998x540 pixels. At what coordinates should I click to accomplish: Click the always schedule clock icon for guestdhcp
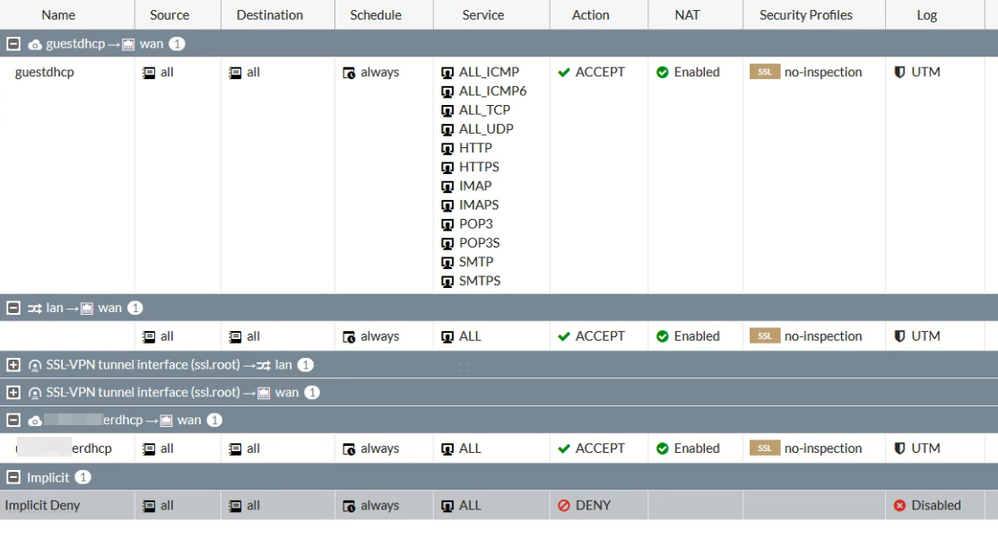coord(349,73)
